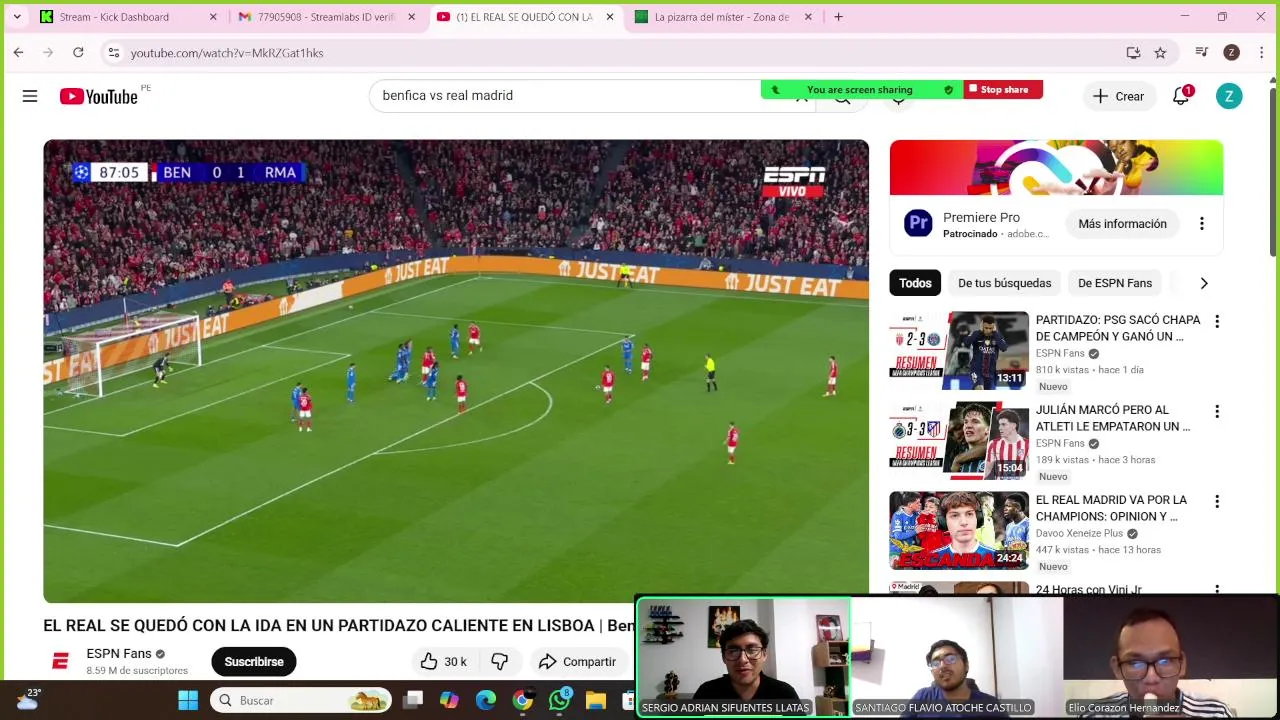The image size is (1280, 720).
Task: Open menu for JULIÁN MARCÓ video
Action: click(x=1217, y=411)
